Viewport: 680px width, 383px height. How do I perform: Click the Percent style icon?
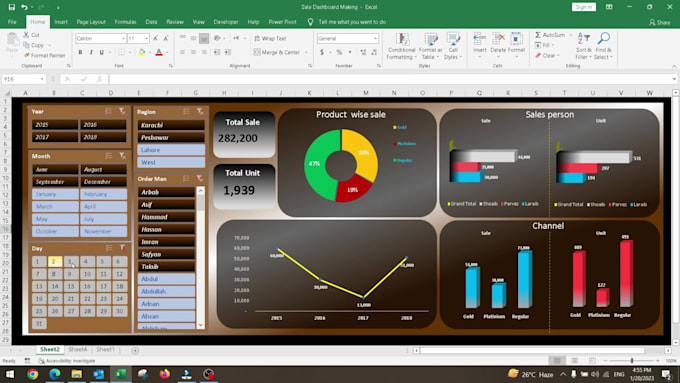[x=339, y=52]
